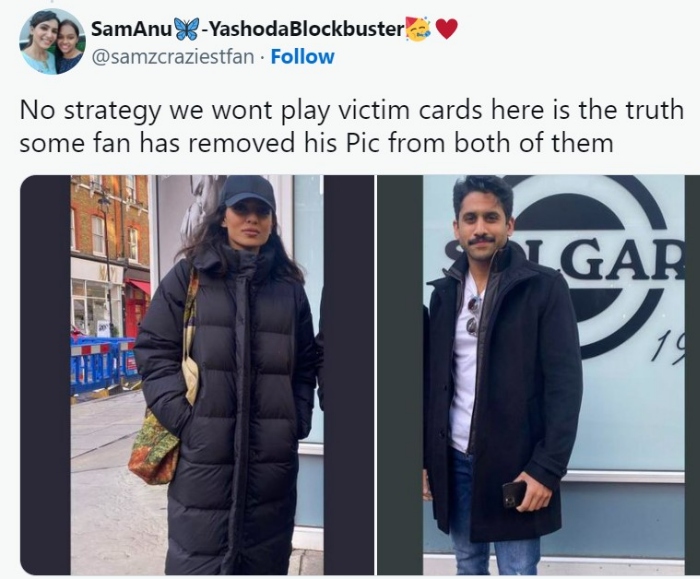Click the phone held in the right photo
Viewport: 700px width, 579px height.
(x=514, y=494)
